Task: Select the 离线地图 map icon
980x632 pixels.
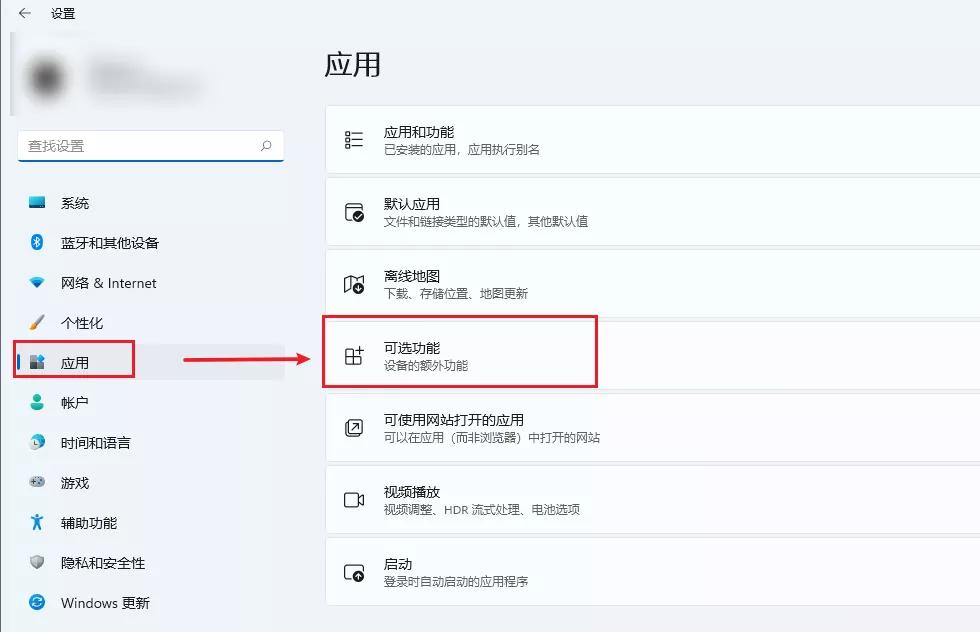Action: (353, 282)
